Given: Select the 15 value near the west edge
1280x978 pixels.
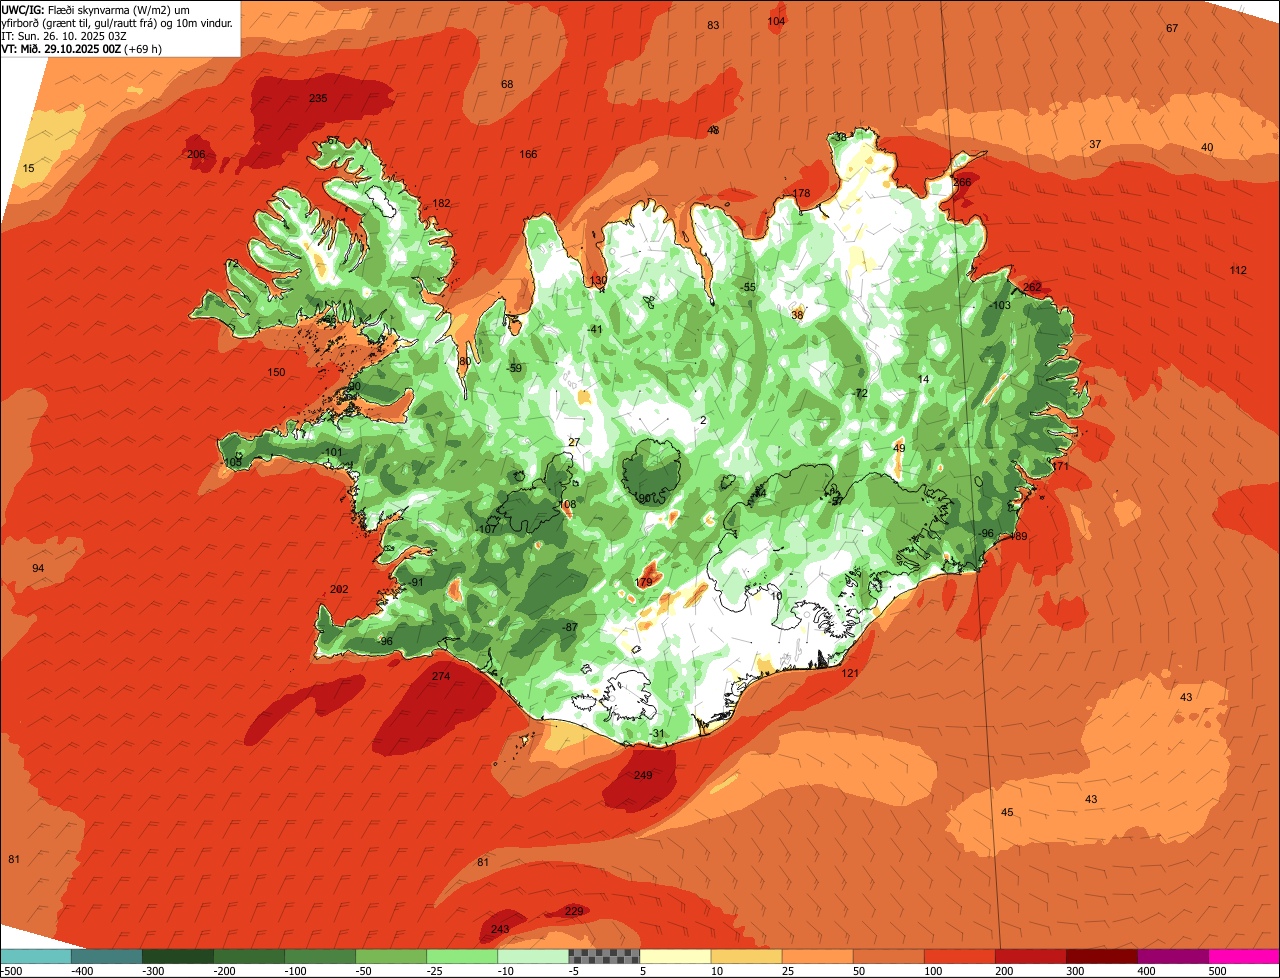Looking at the screenshot, I should (x=28, y=168).
